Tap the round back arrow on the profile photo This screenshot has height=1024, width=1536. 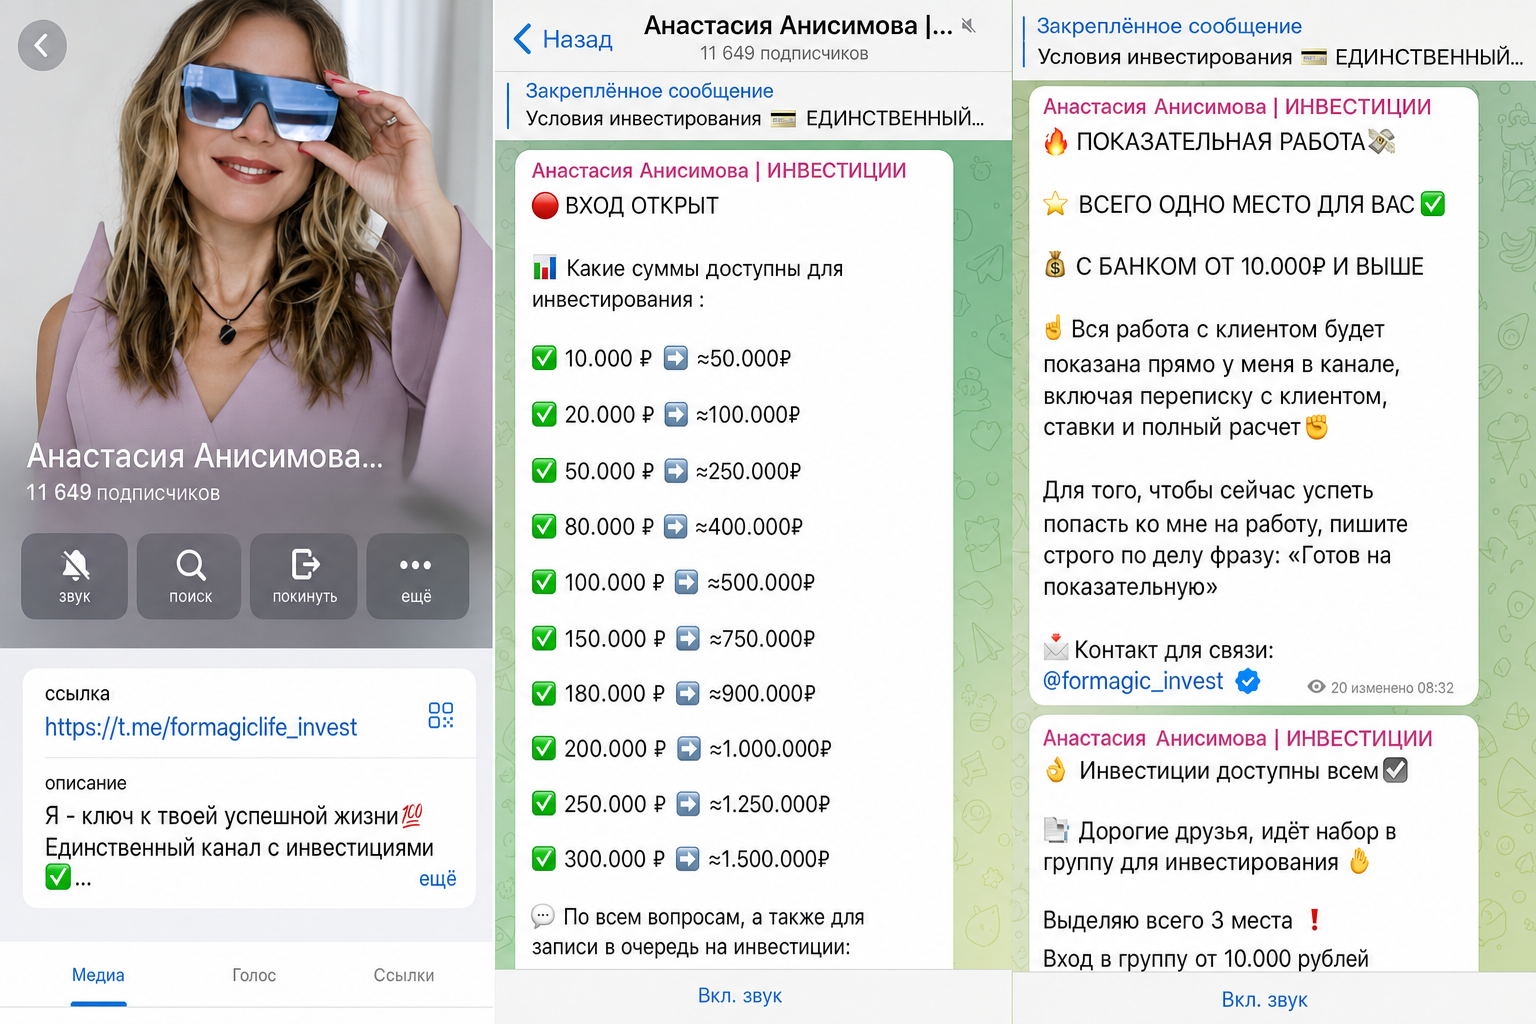[42, 46]
